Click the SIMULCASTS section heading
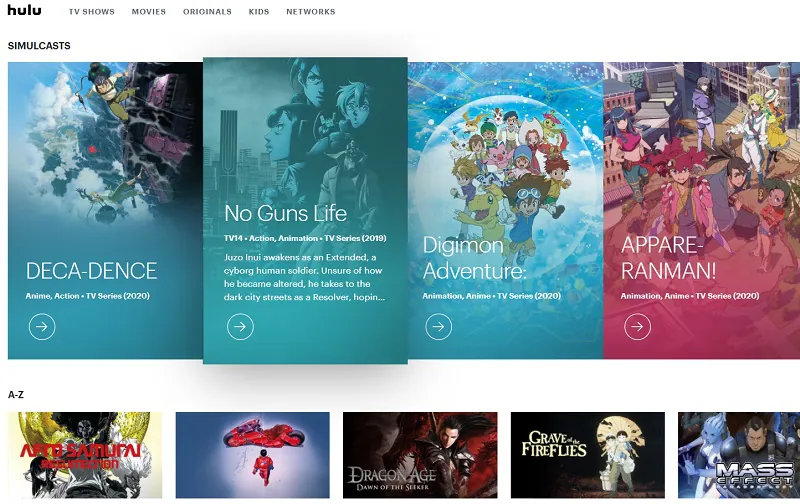 pyautogui.click(x=39, y=45)
